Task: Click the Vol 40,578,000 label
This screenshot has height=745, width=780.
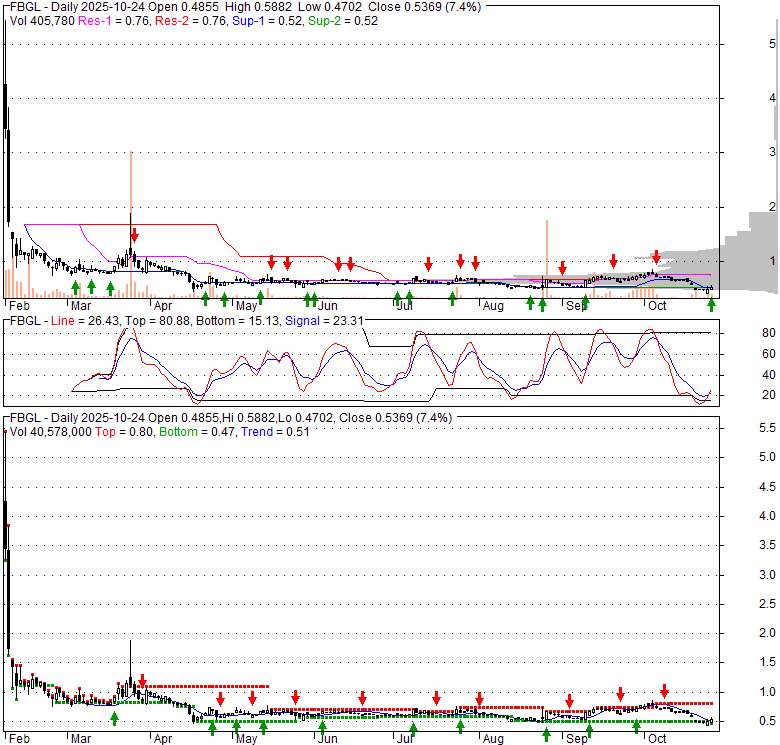Action: 55,431
